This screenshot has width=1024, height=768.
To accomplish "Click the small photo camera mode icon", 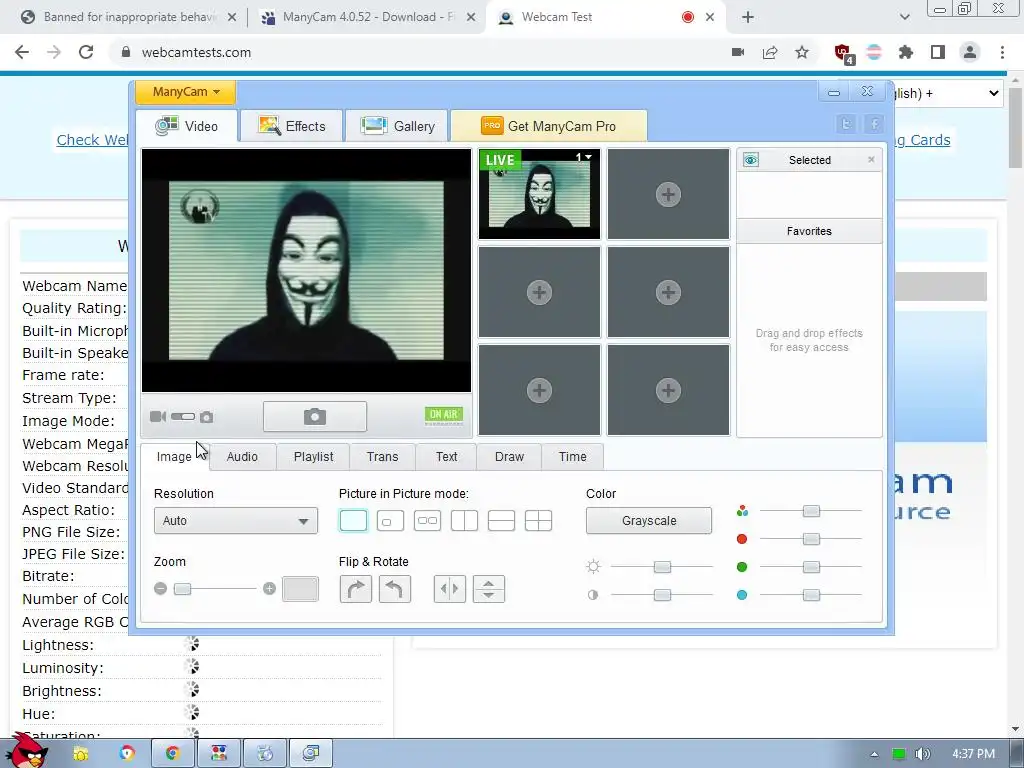I will (x=206, y=417).
